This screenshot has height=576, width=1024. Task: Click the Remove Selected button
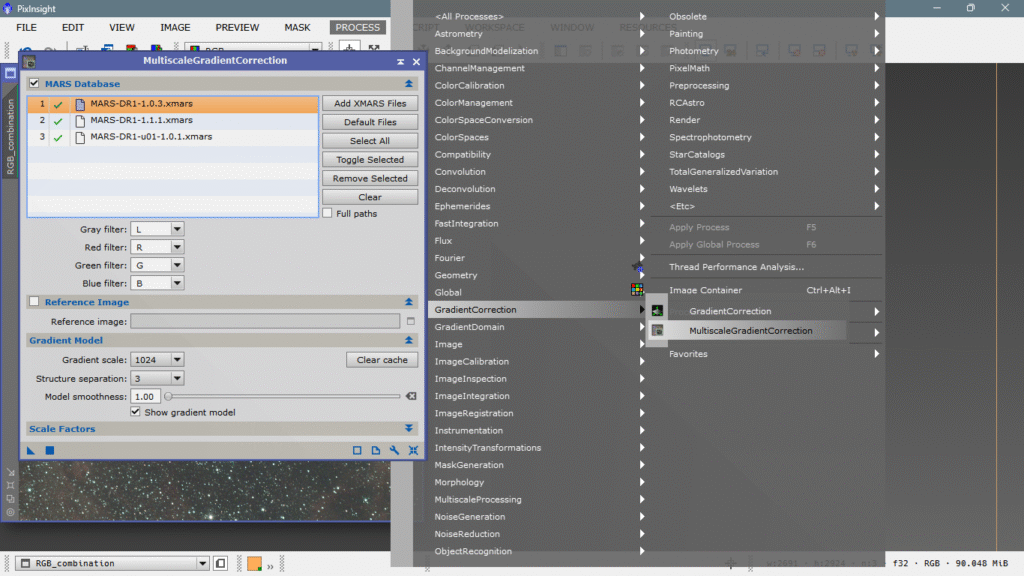(x=370, y=178)
